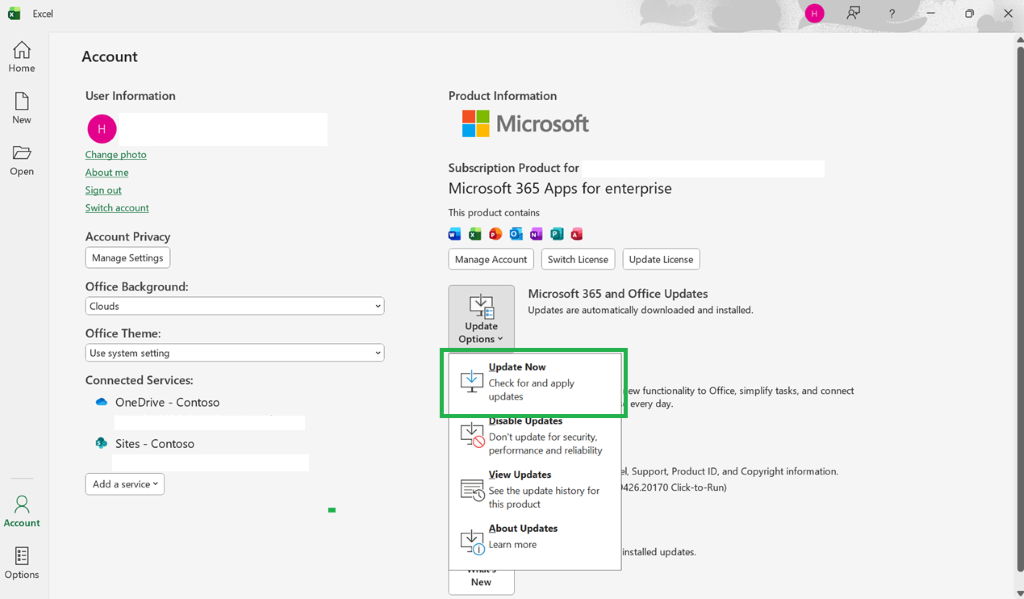Screen dimensions: 1024x599
Task: Choose Update Now from the menu
Action: pos(534,381)
